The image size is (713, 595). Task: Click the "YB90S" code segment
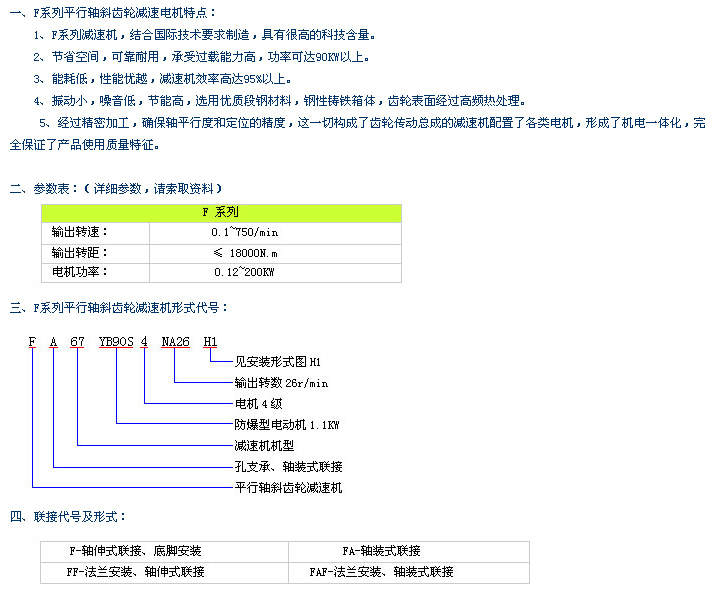(x=116, y=342)
